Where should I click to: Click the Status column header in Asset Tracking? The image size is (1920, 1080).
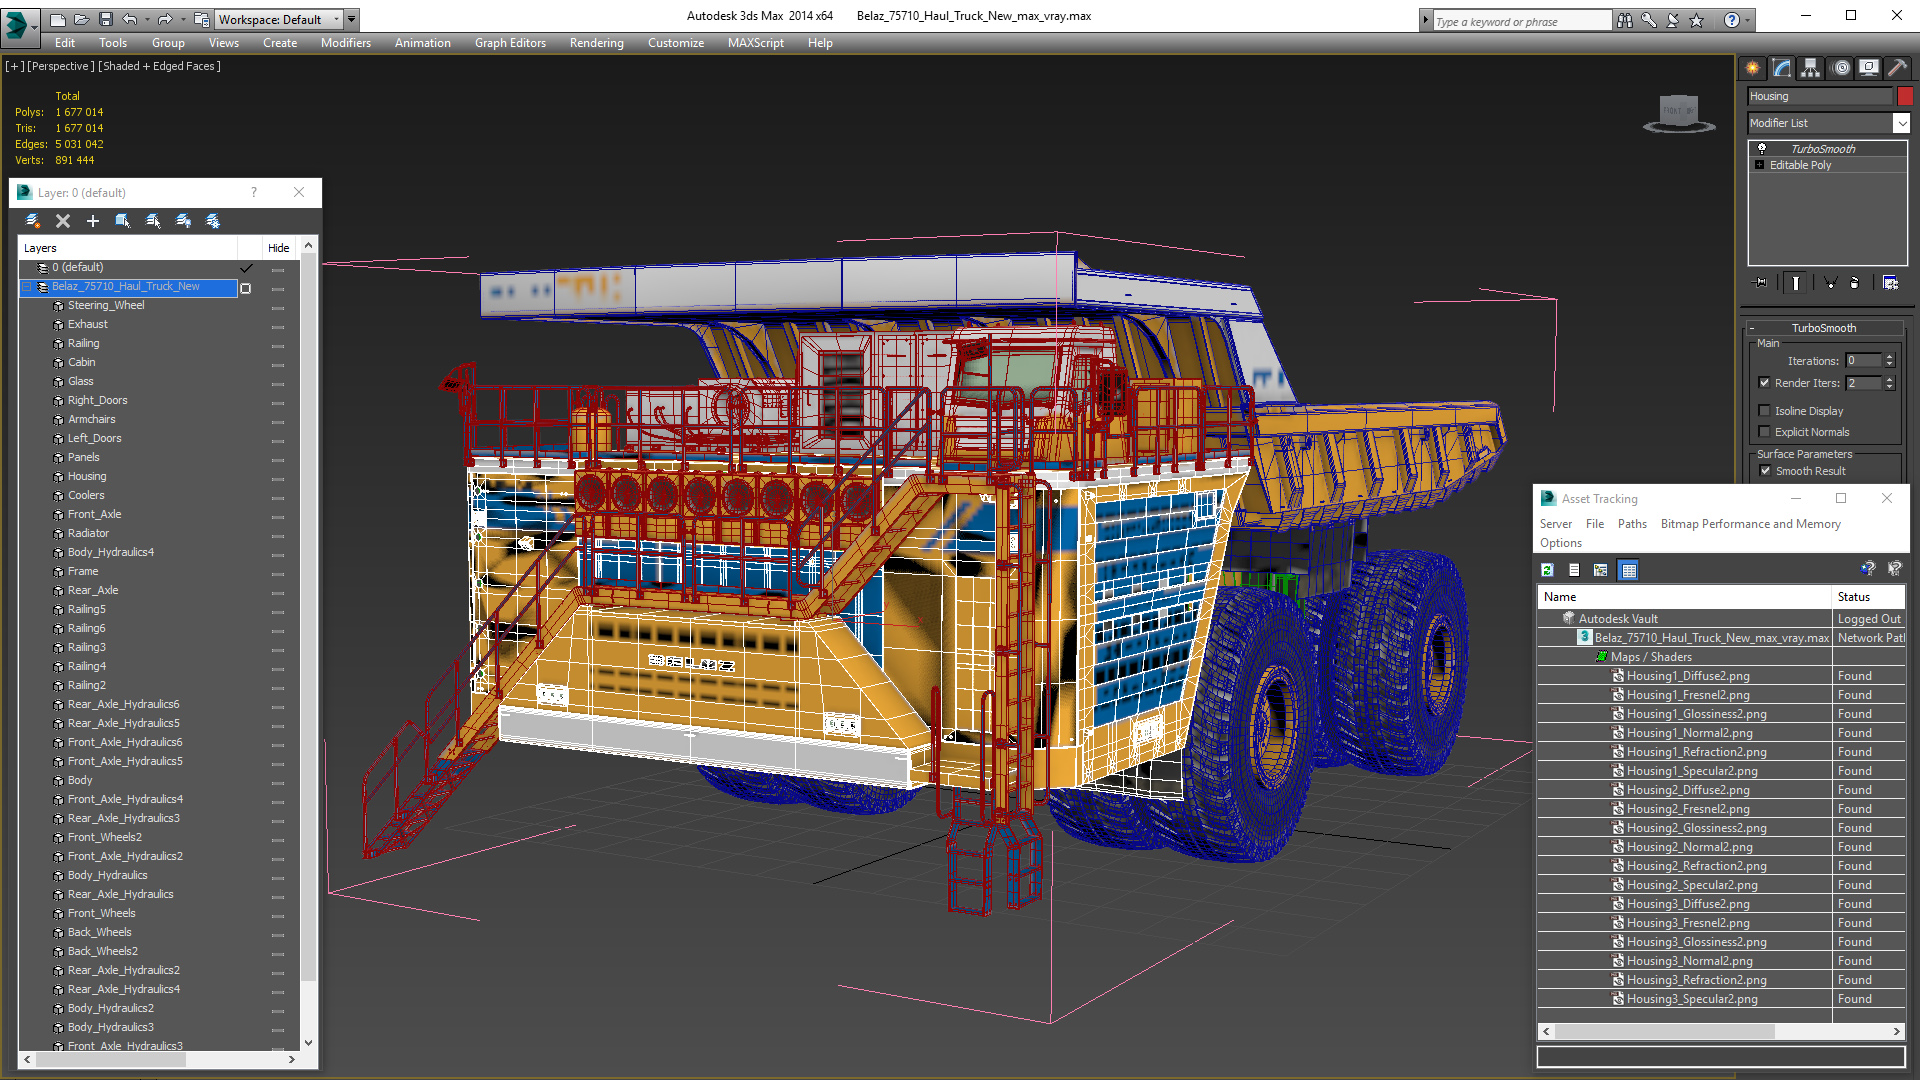pyautogui.click(x=1869, y=597)
